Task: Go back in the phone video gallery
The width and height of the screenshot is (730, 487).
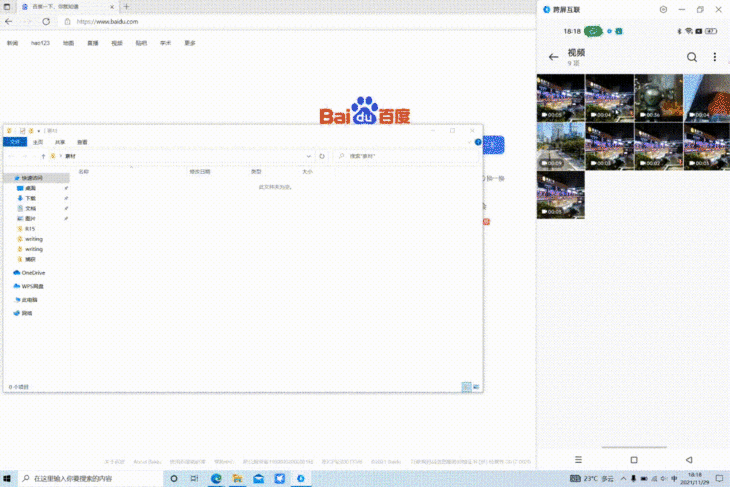Action: pyautogui.click(x=553, y=57)
